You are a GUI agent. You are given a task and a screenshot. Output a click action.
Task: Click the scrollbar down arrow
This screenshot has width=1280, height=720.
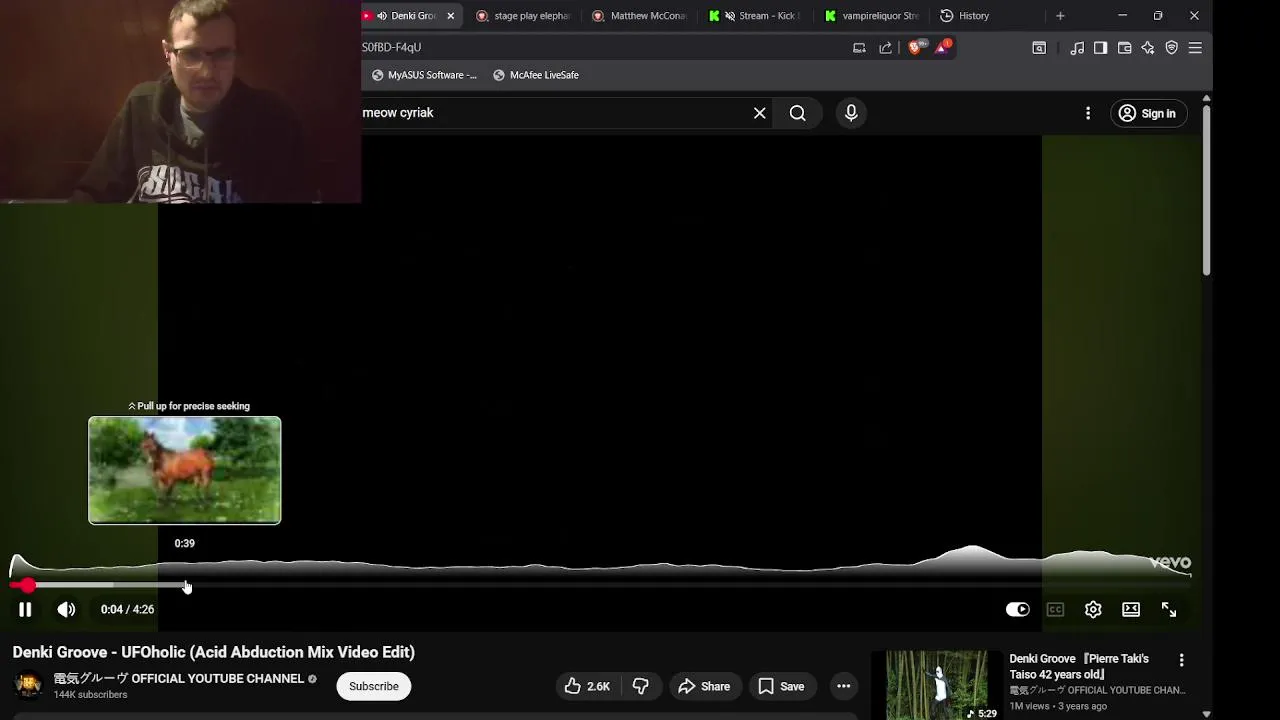[1207, 714]
